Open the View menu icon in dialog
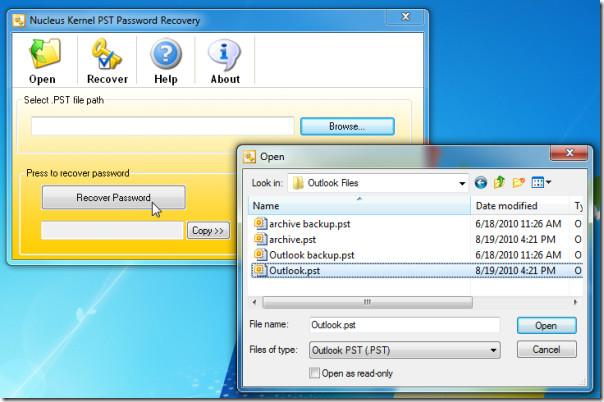This screenshot has width=604, height=402. click(541, 182)
